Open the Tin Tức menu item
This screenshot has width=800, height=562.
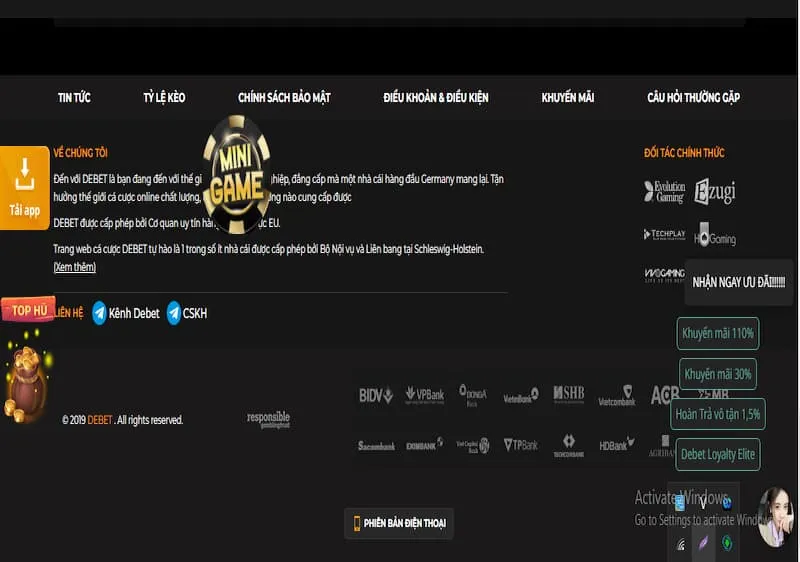click(x=74, y=97)
